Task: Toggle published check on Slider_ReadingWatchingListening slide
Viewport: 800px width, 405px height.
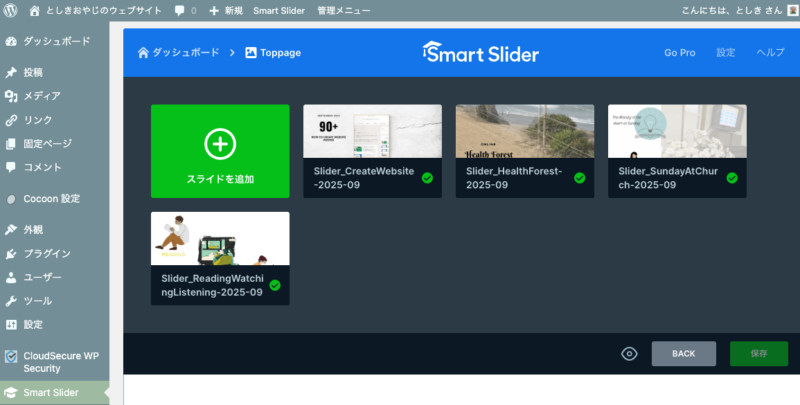Action: click(275, 285)
